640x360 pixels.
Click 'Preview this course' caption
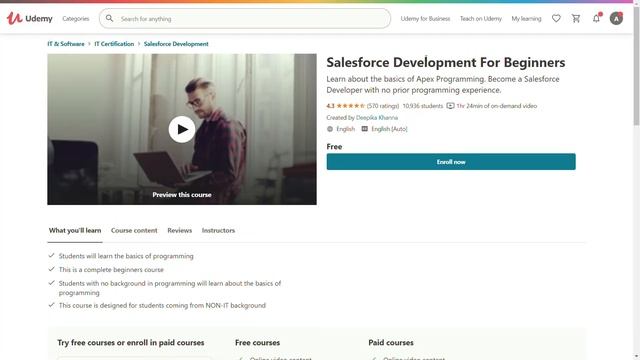(x=182, y=195)
